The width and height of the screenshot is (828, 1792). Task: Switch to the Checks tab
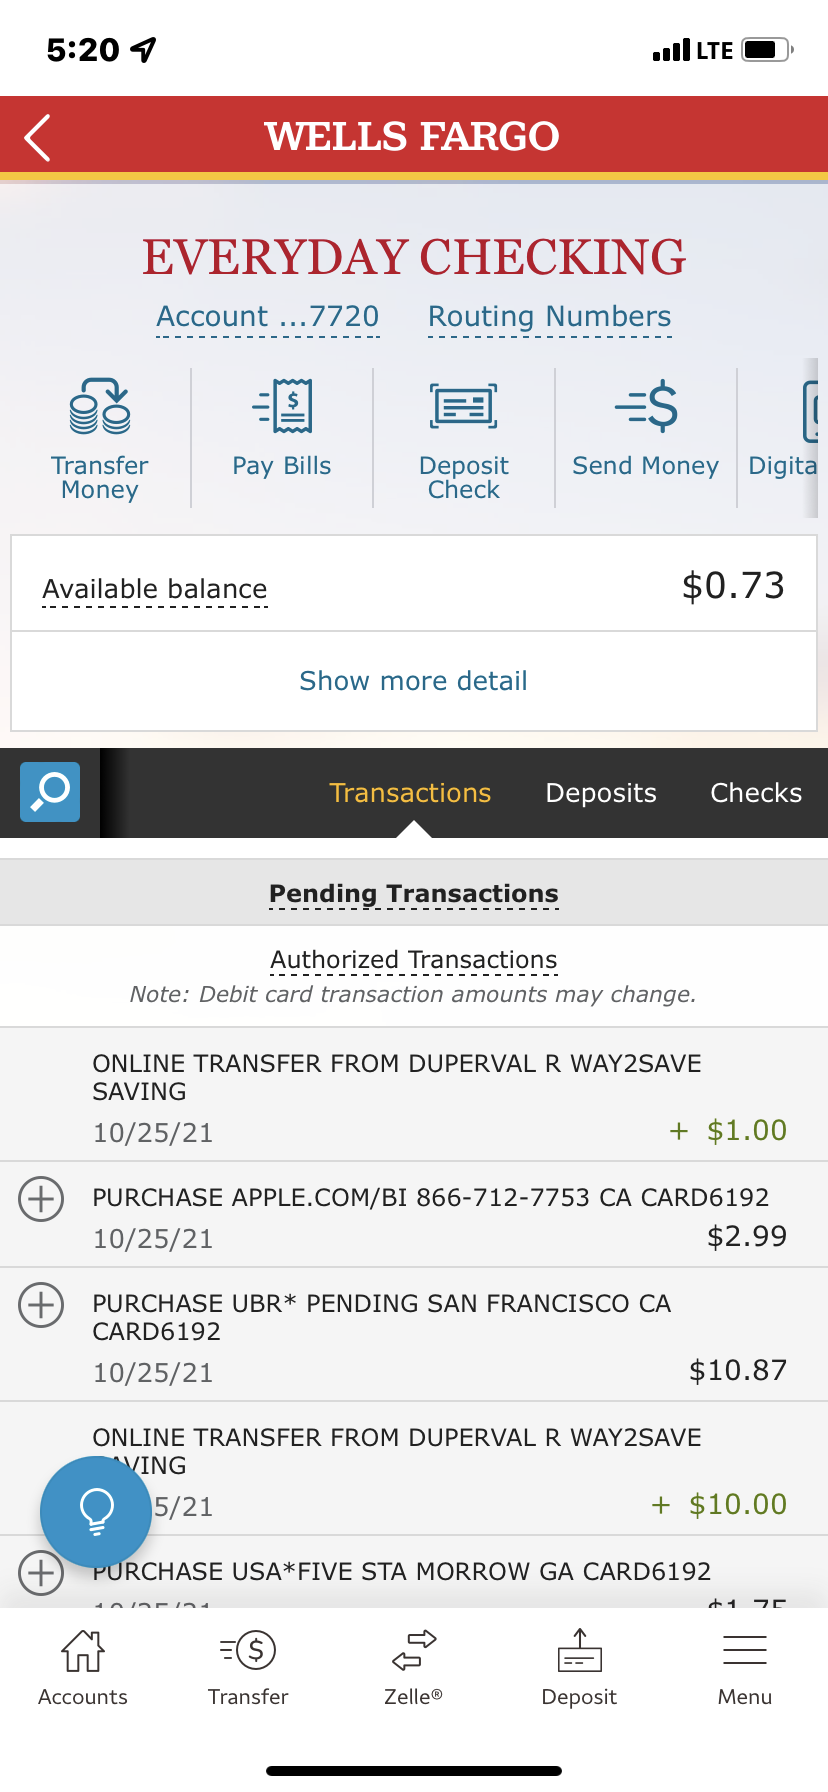click(x=756, y=793)
